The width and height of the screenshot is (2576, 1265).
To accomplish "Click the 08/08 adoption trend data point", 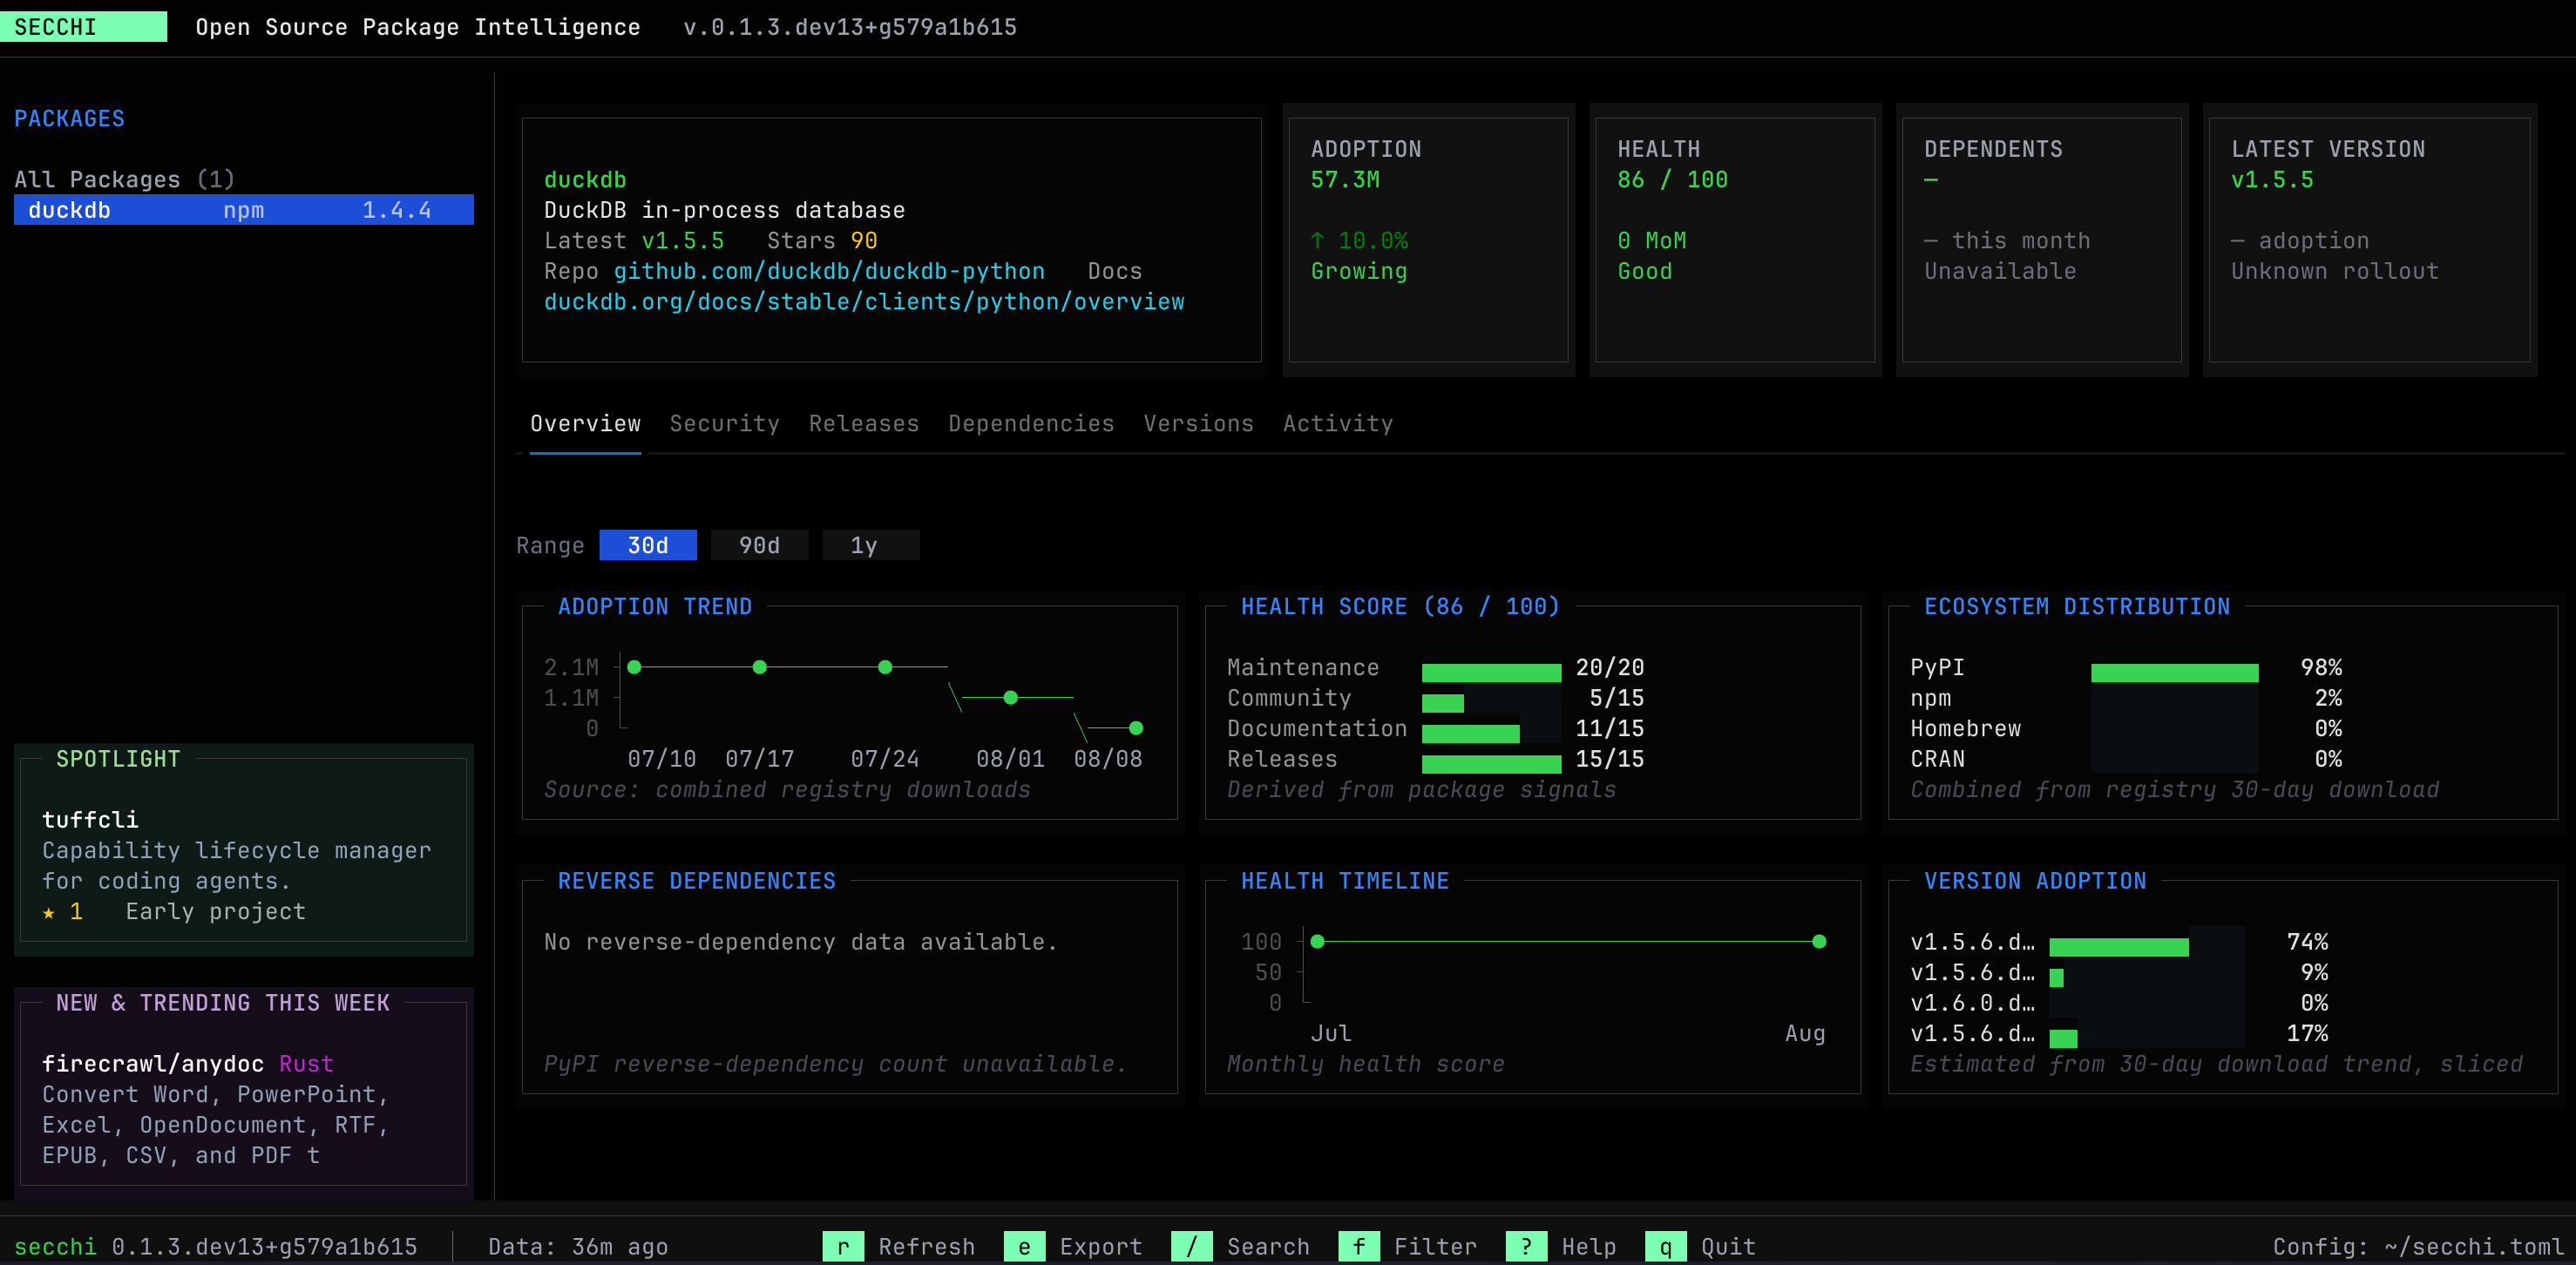I will 1136,728.
